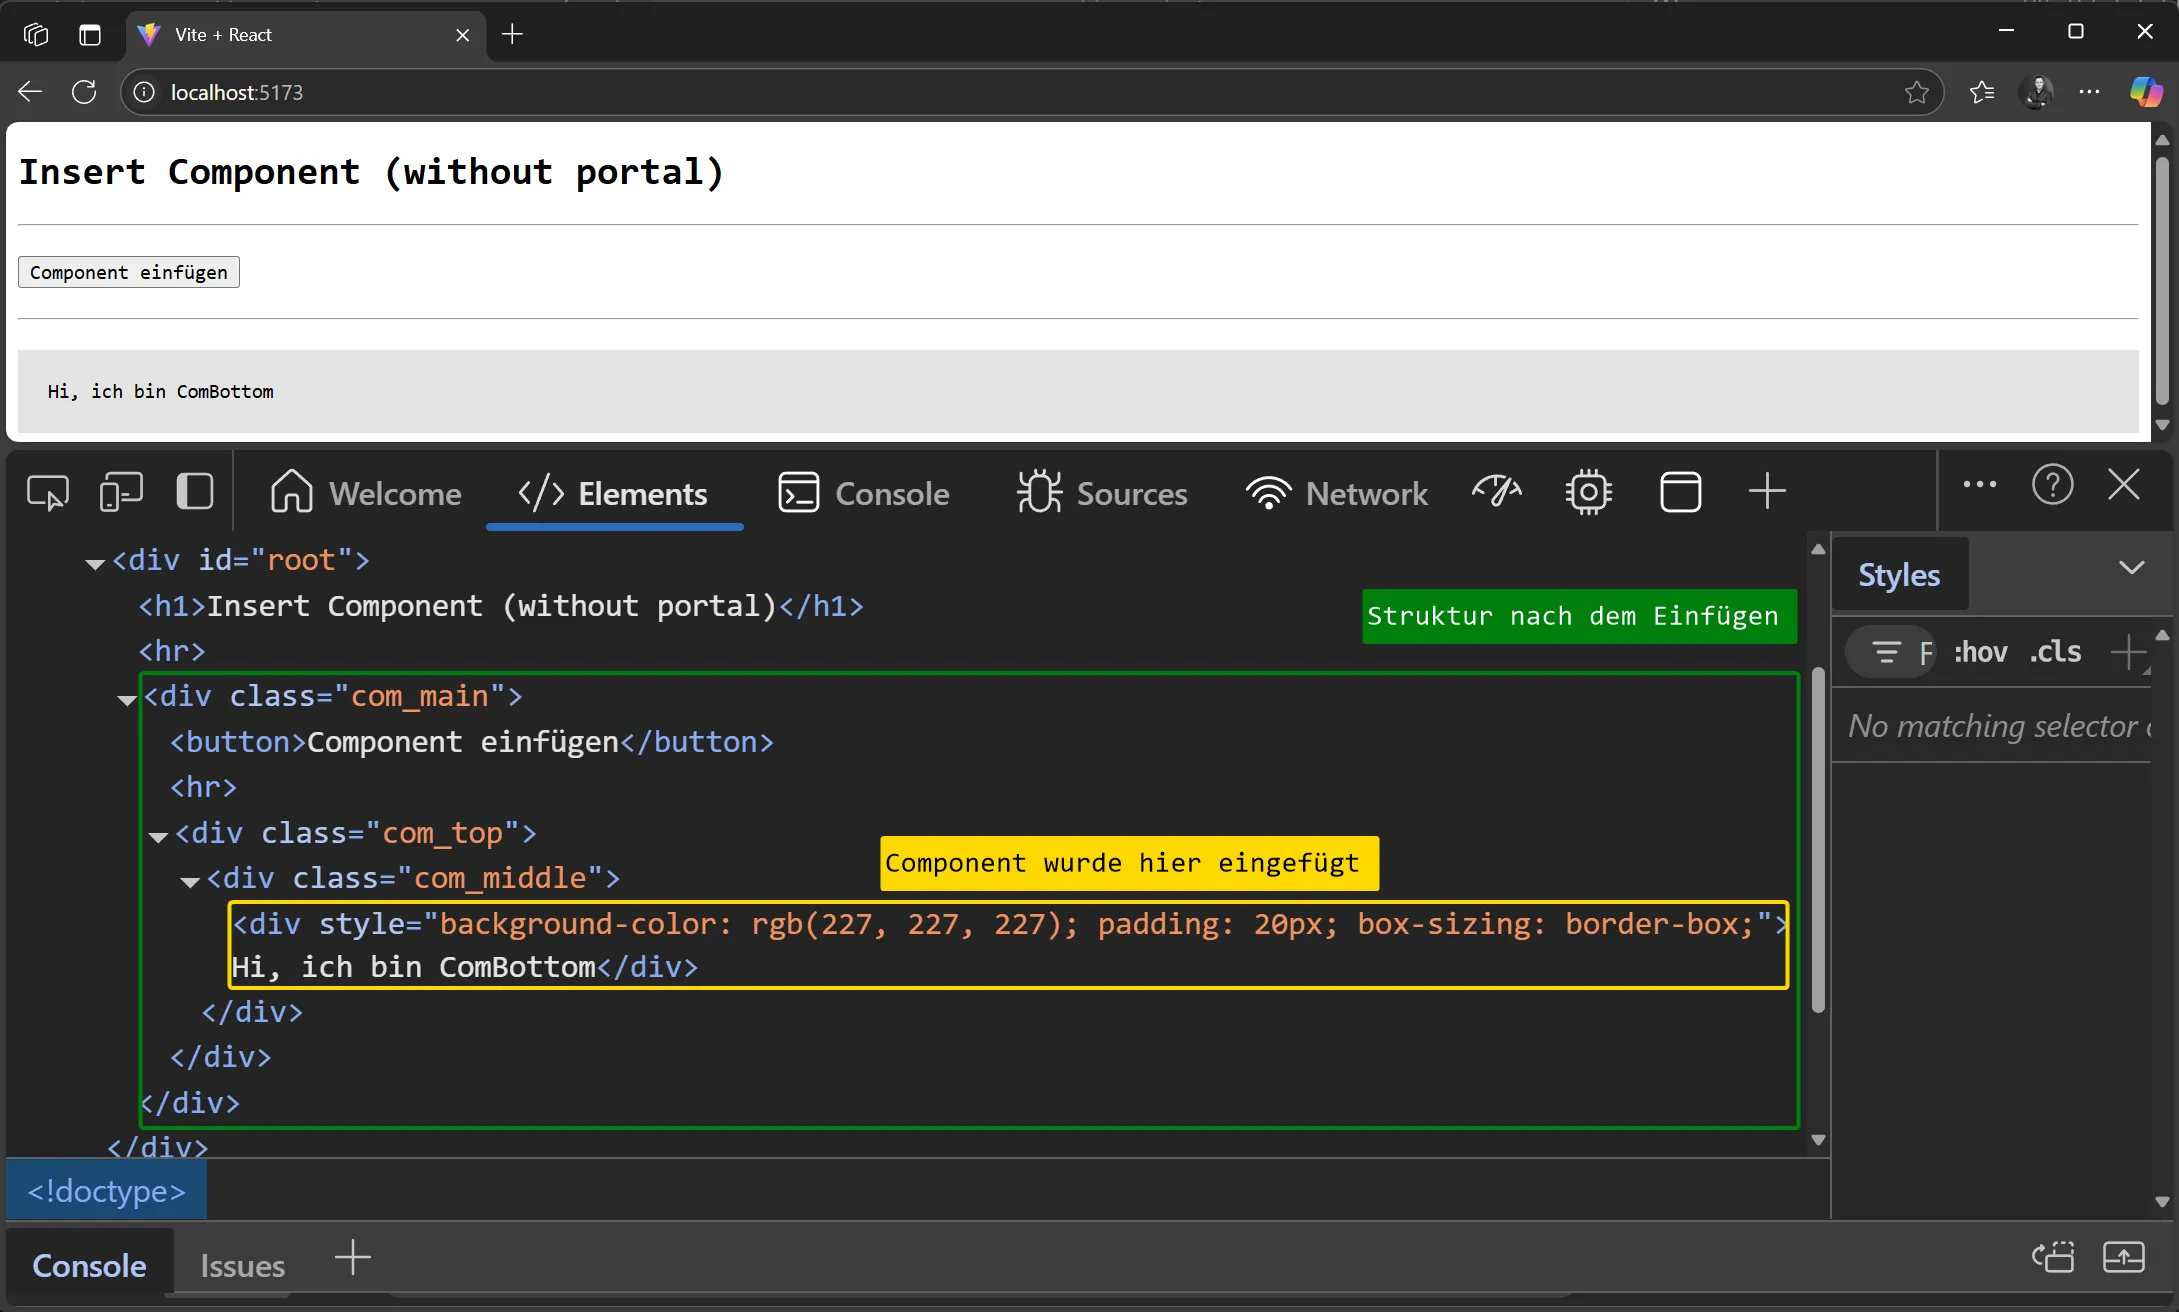Toggle the sidebar dock panel icon

pyautogui.click(x=194, y=492)
